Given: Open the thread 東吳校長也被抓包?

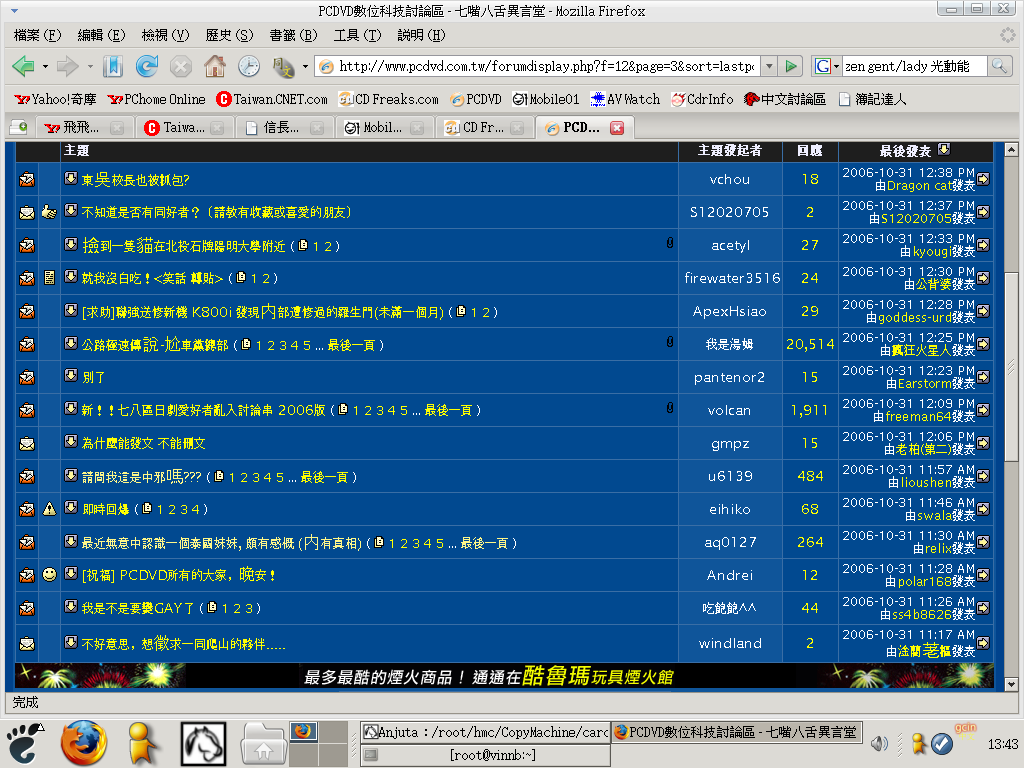Looking at the screenshot, I should click(x=135, y=180).
